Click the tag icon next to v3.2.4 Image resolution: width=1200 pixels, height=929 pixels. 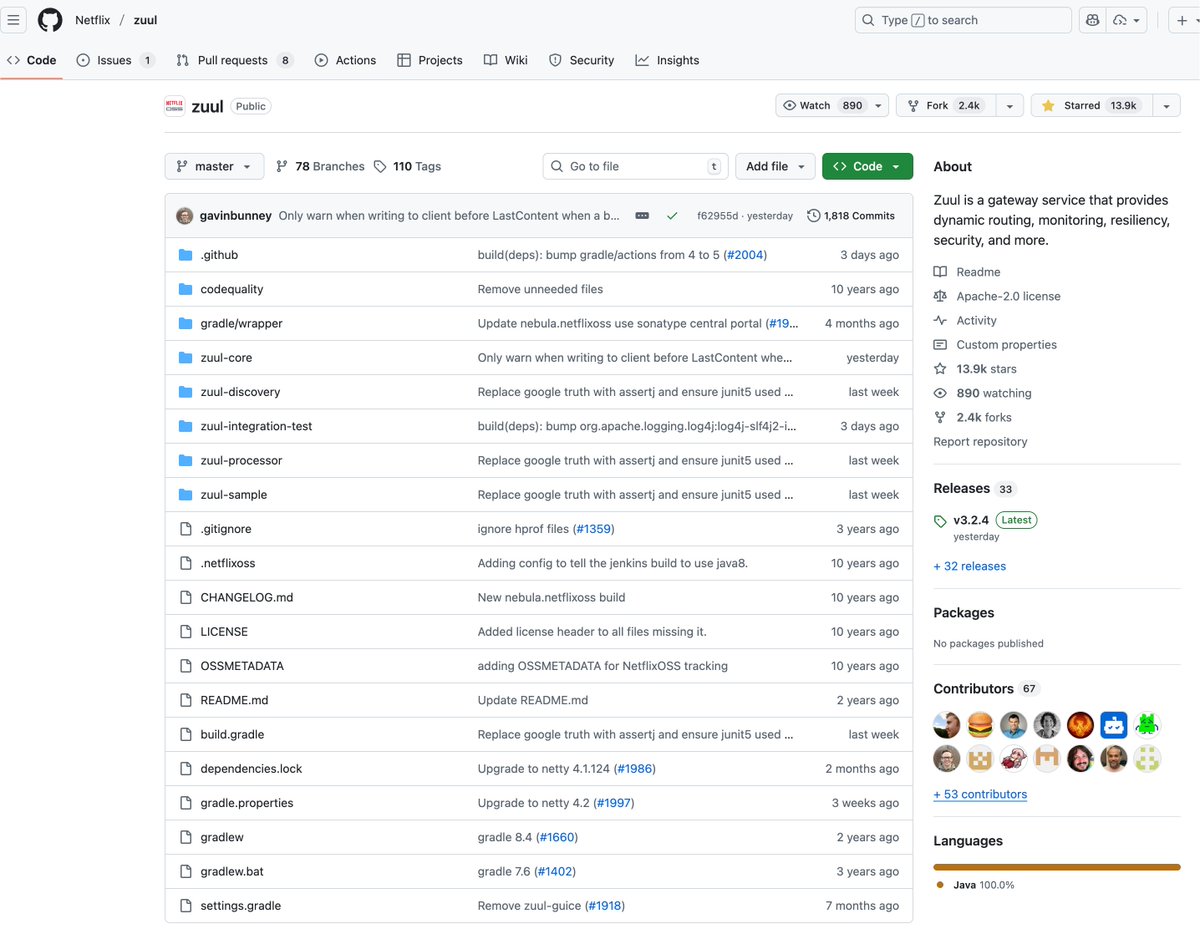940,521
